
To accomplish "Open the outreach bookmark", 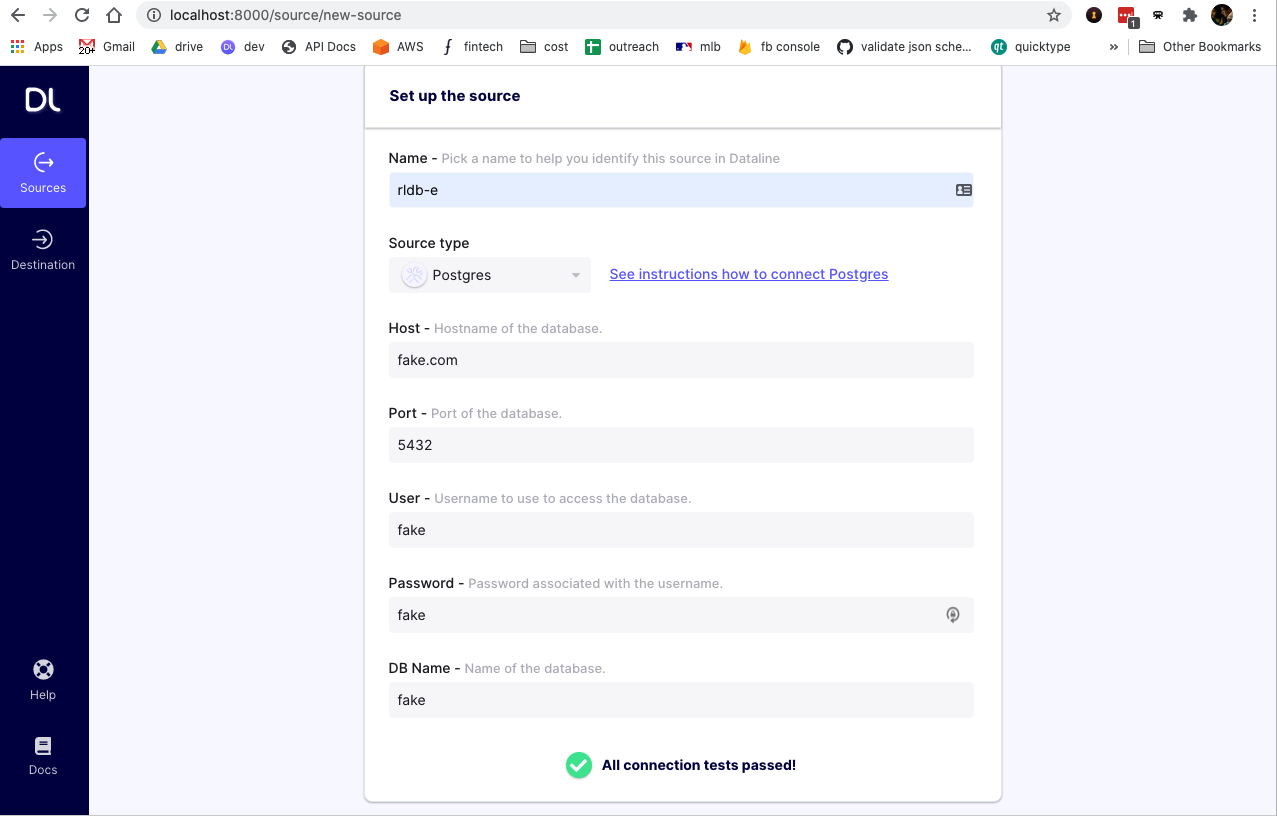I will coord(622,46).
